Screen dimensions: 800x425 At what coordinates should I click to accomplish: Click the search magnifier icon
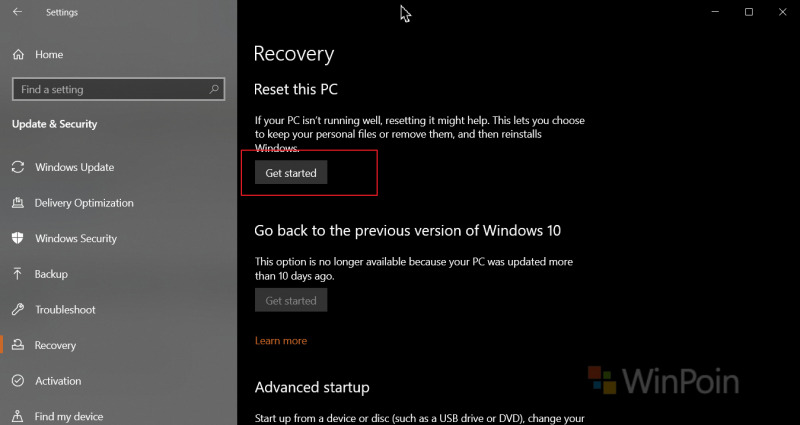pos(214,89)
